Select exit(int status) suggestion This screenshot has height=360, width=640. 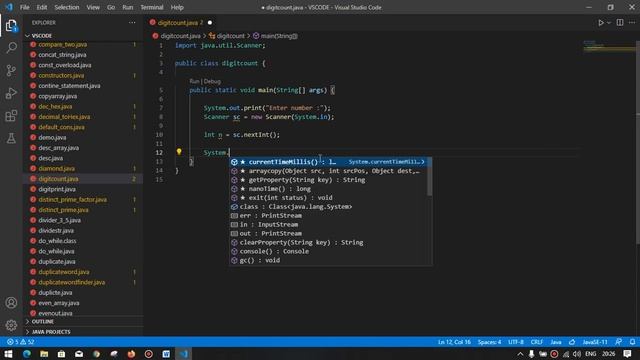pos(328,198)
